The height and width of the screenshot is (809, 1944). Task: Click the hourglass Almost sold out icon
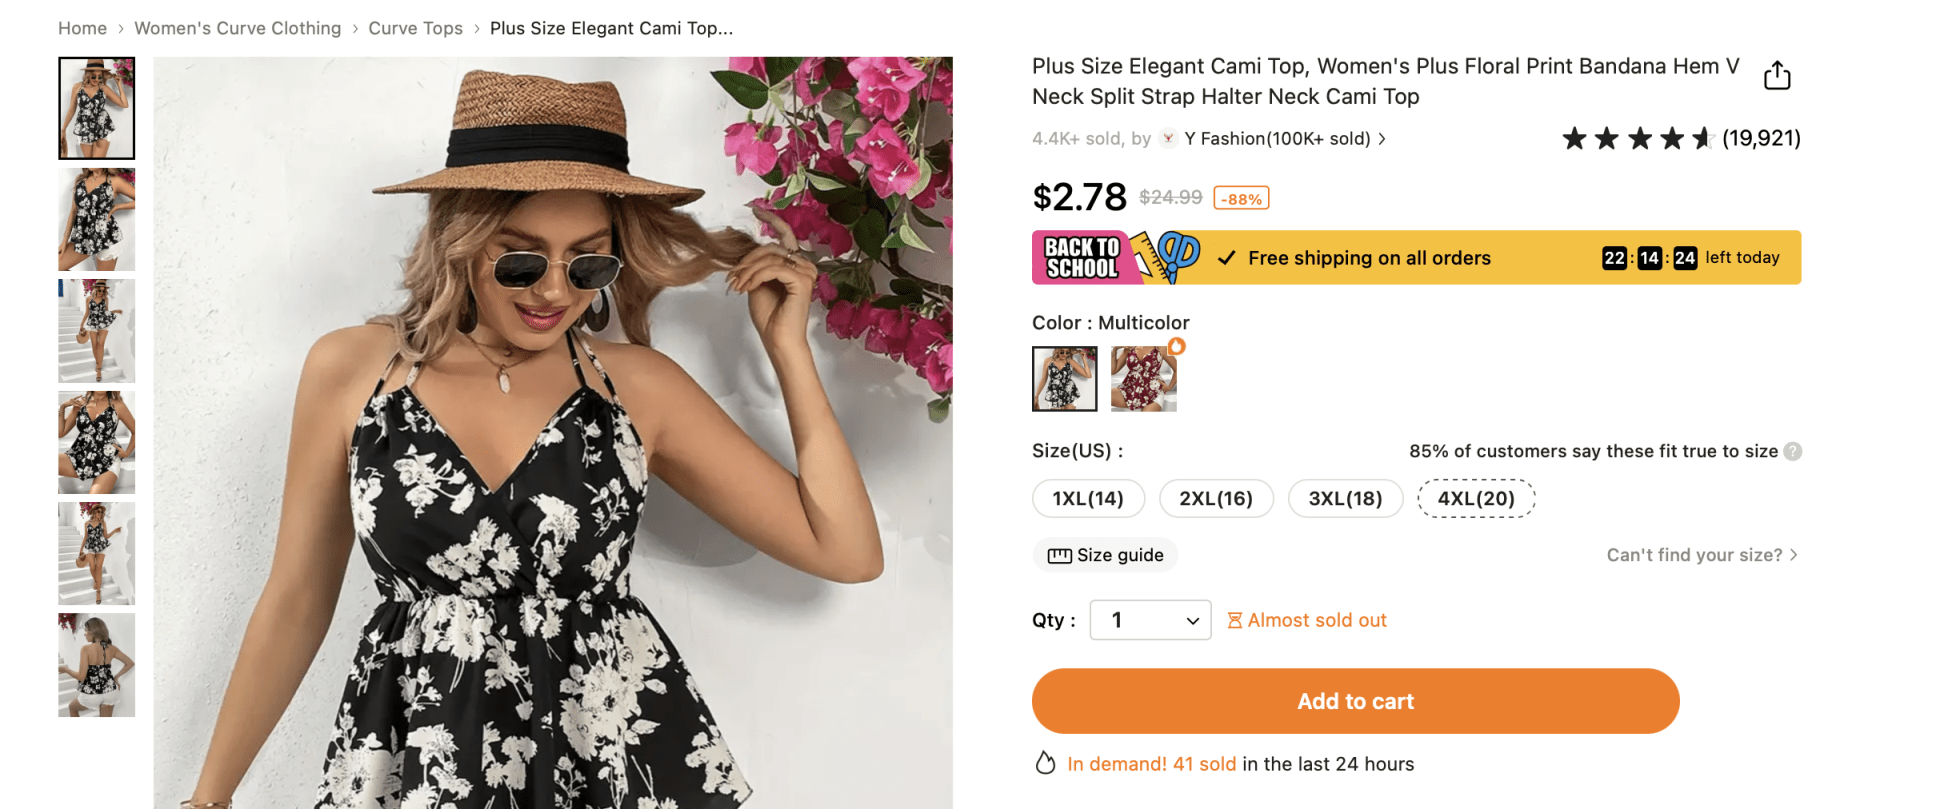[1235, 621]
